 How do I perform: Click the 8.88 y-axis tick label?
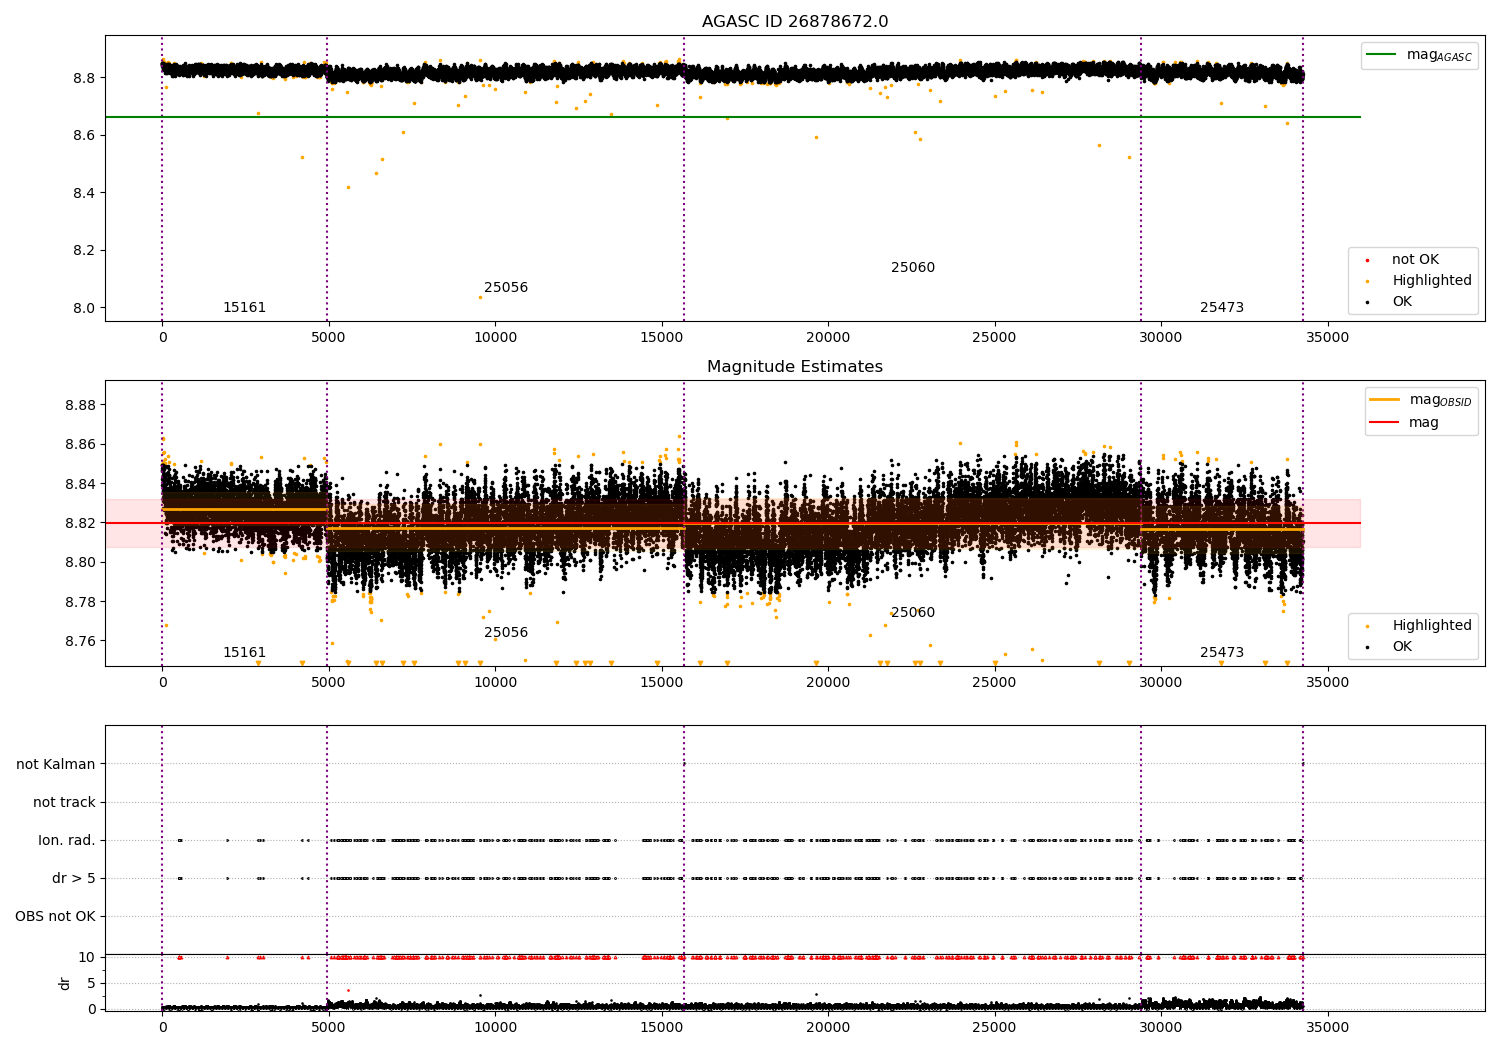pos(80,405)
